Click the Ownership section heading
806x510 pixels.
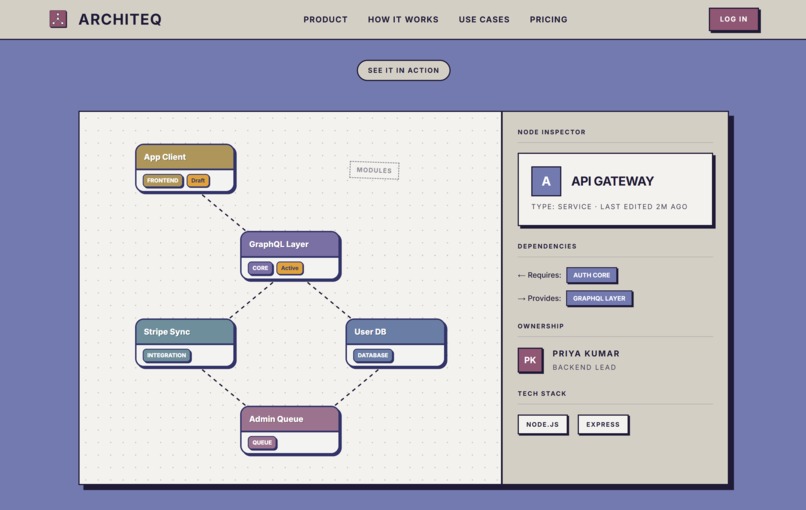[541, 326]
